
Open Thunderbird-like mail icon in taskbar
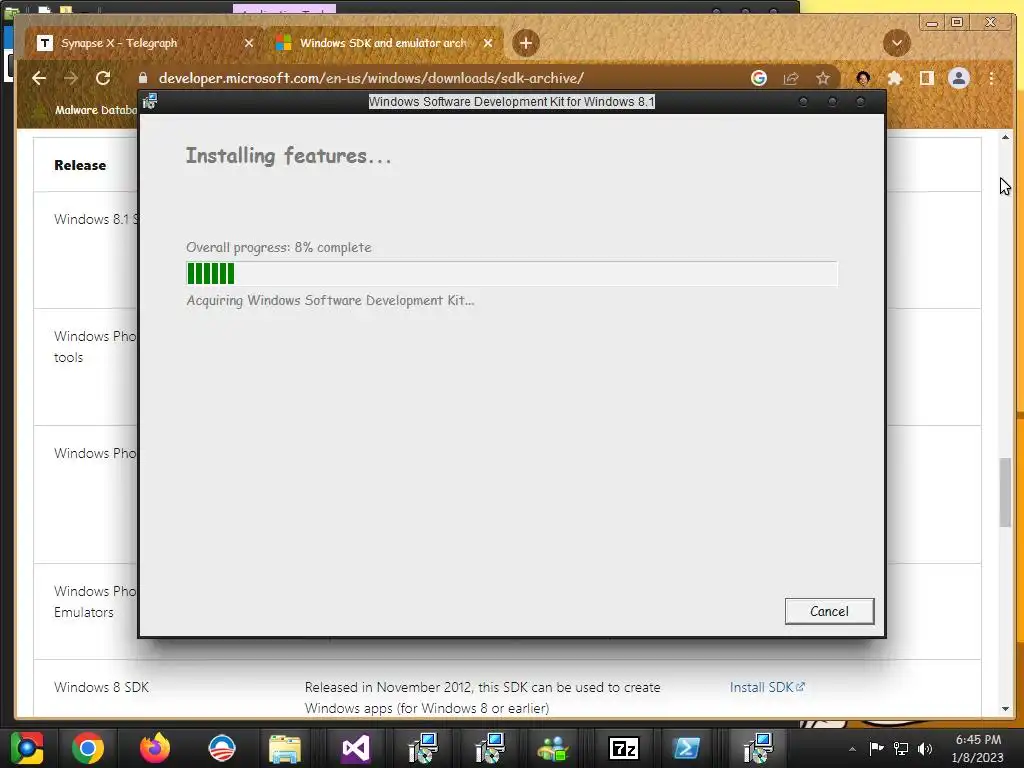pos(222,748)
